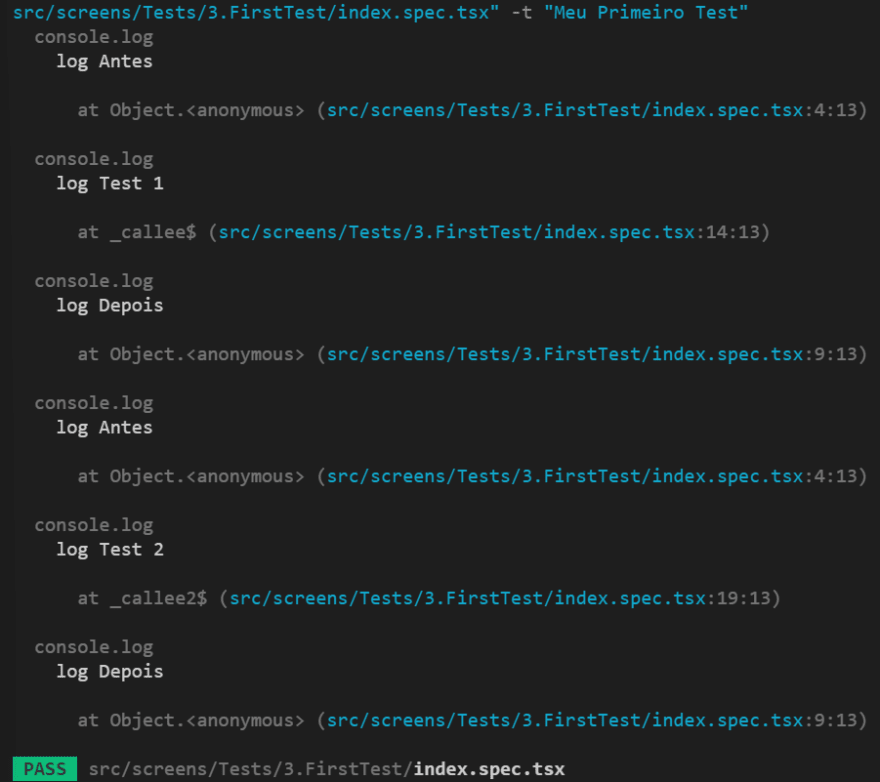Click the first "log Depois" output line
Image resolution: width=880 pixels, height=782 pixels.
[109, 305]
